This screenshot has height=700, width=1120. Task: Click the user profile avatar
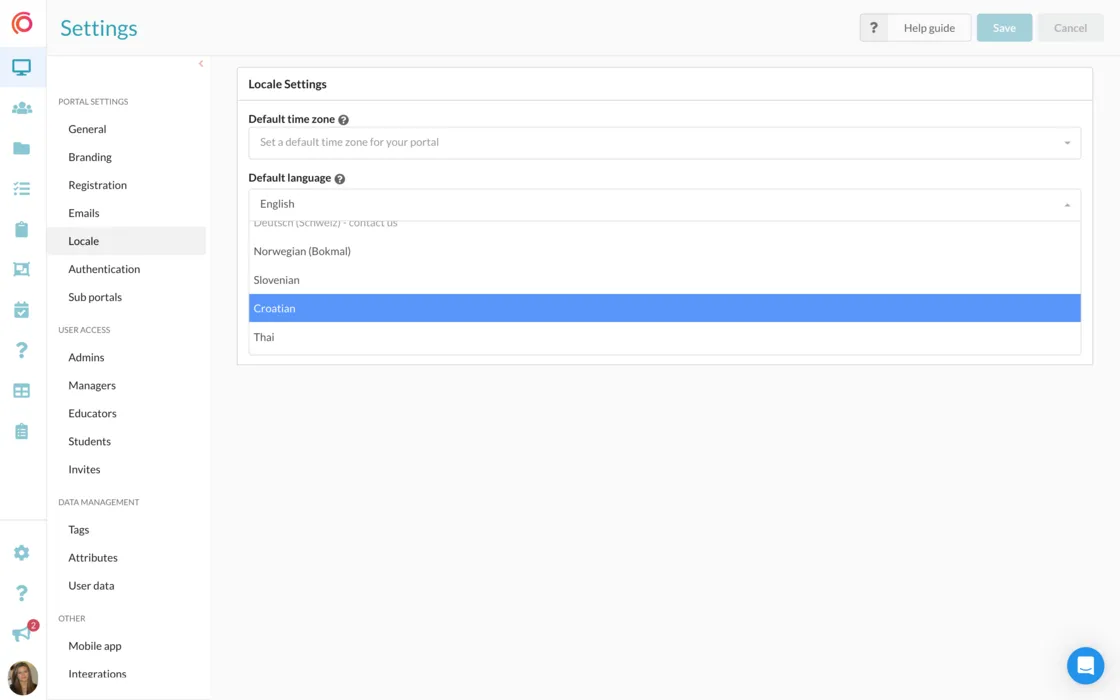coord(23,678)
